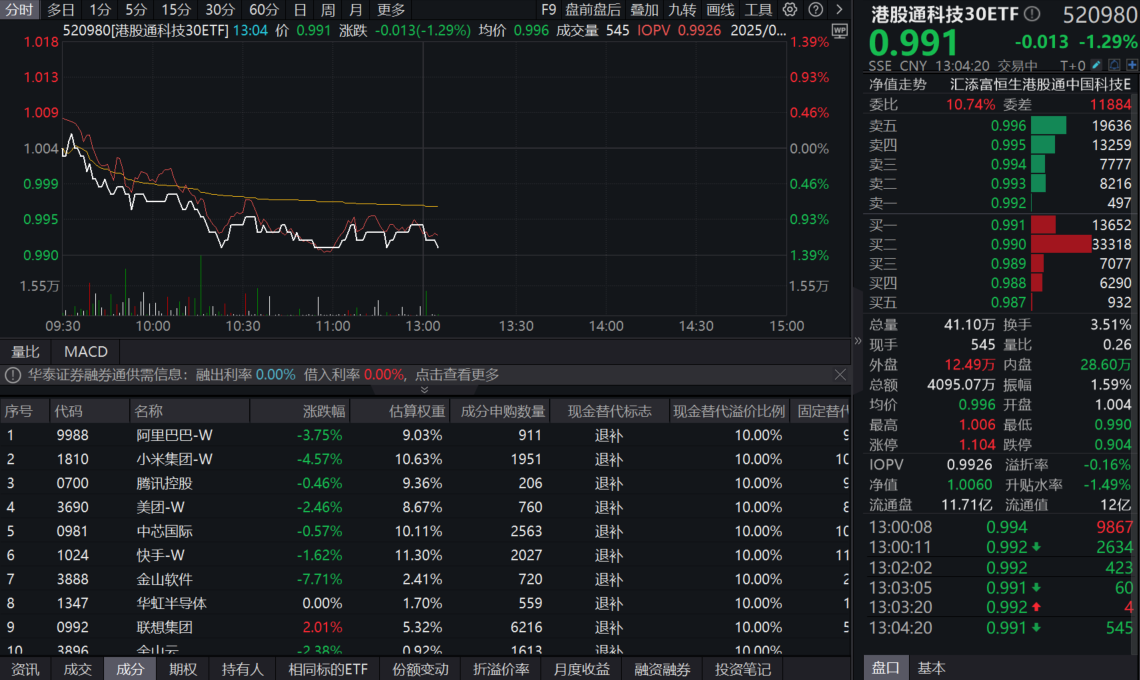Add ETF to watchlist with the blue plus icon
Viewport: 1140px width, 680px height.
[x=1132, y=64]
